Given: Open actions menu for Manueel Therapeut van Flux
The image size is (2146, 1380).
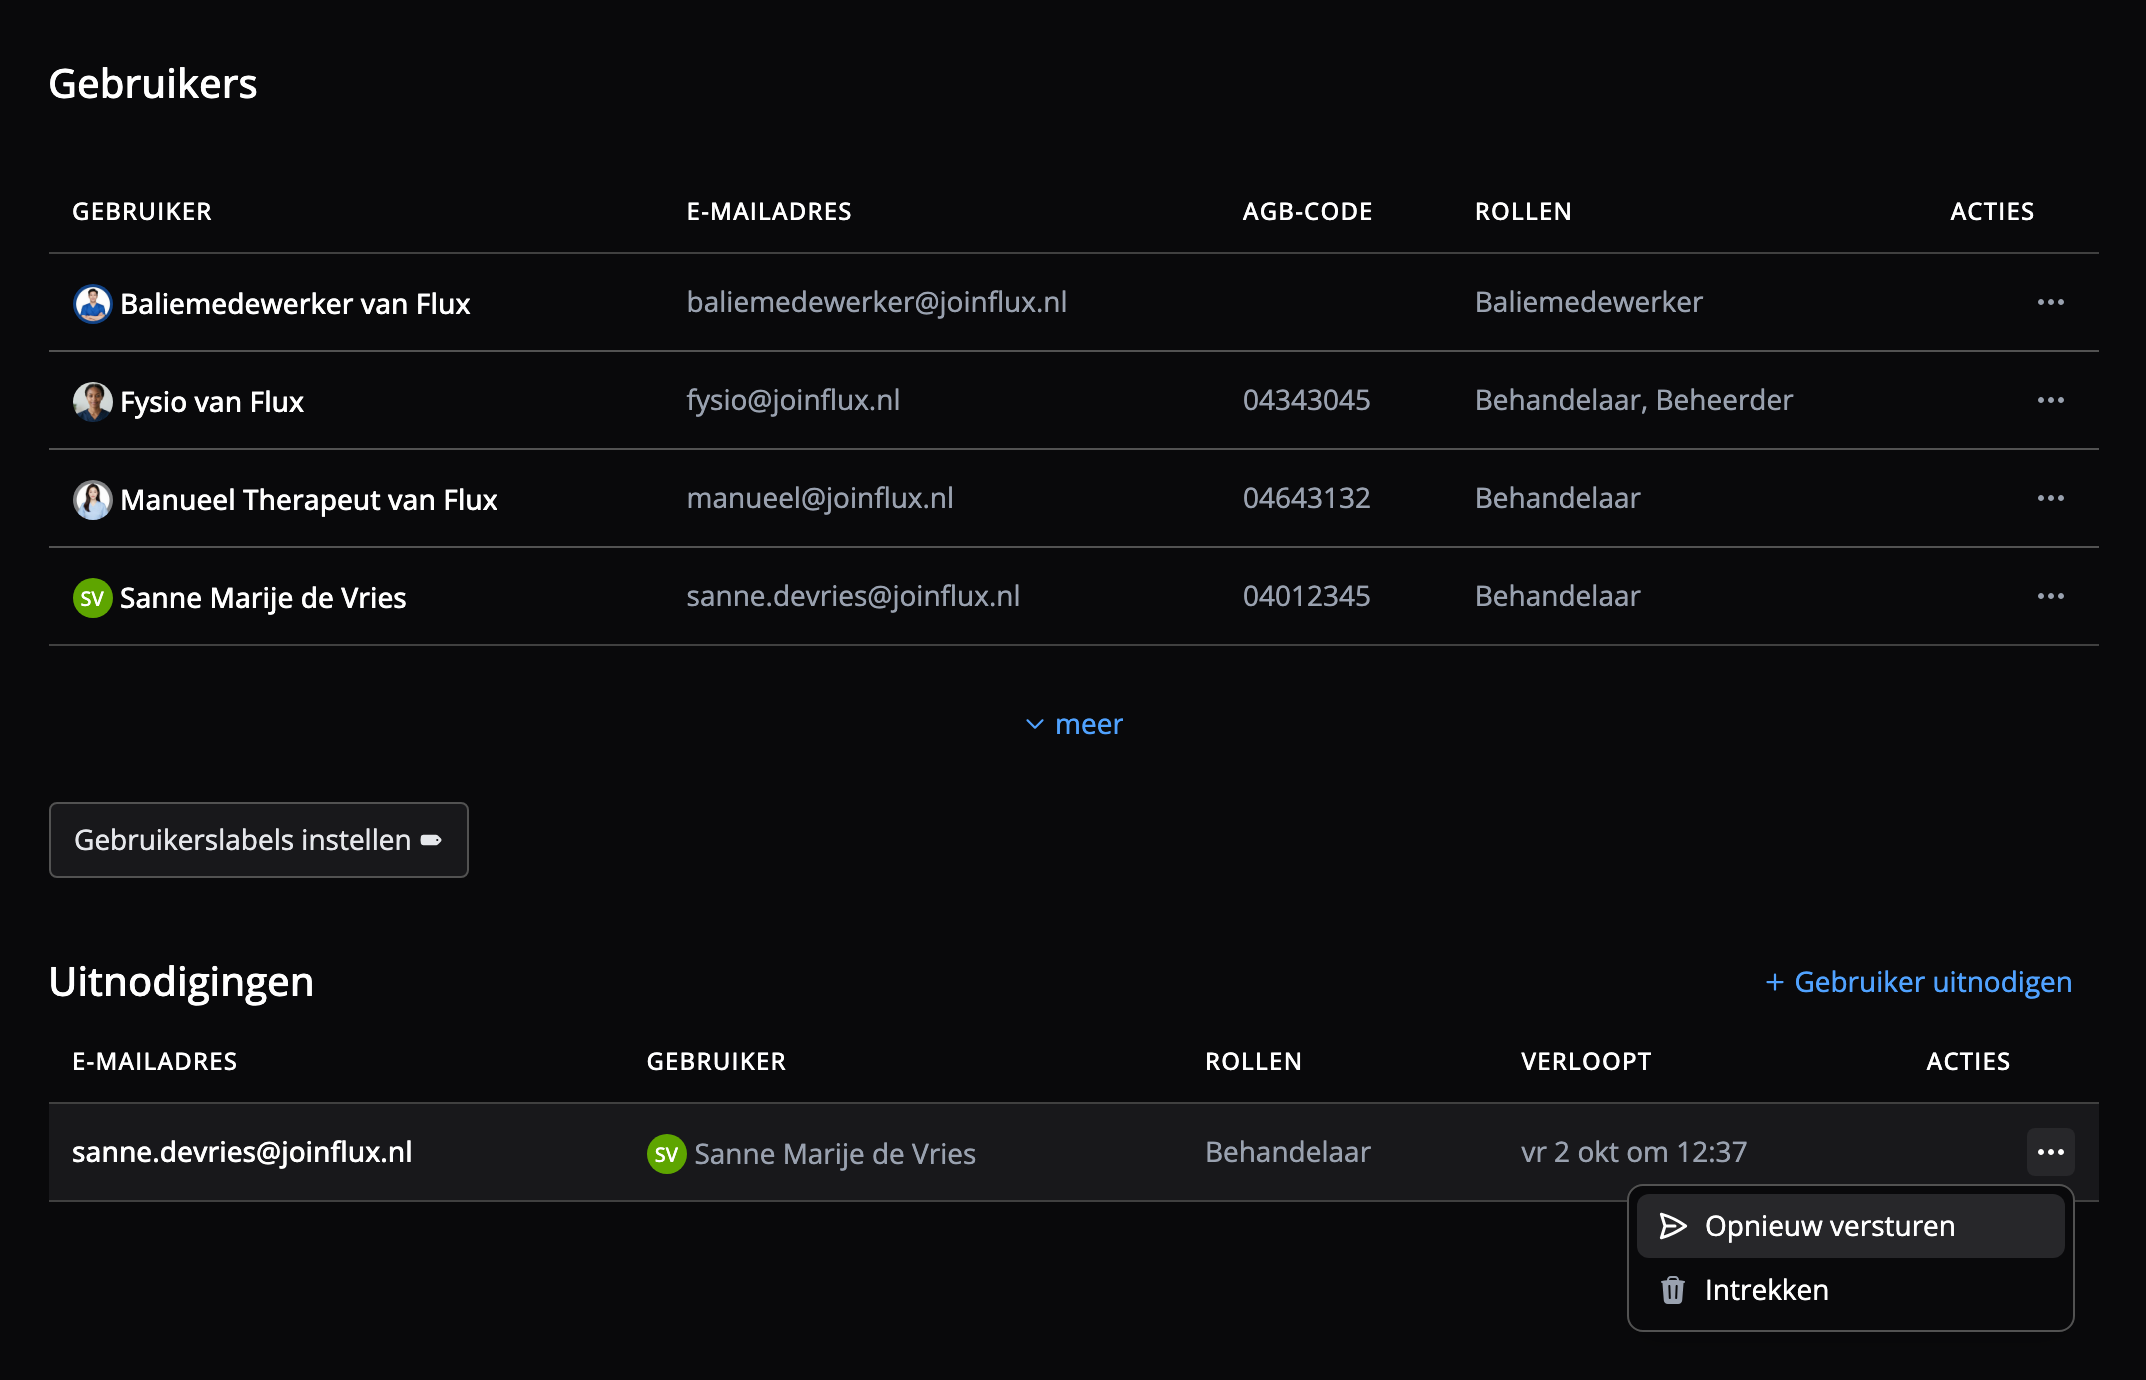Looking at the screenshot, I should (x=2050, y=498).
